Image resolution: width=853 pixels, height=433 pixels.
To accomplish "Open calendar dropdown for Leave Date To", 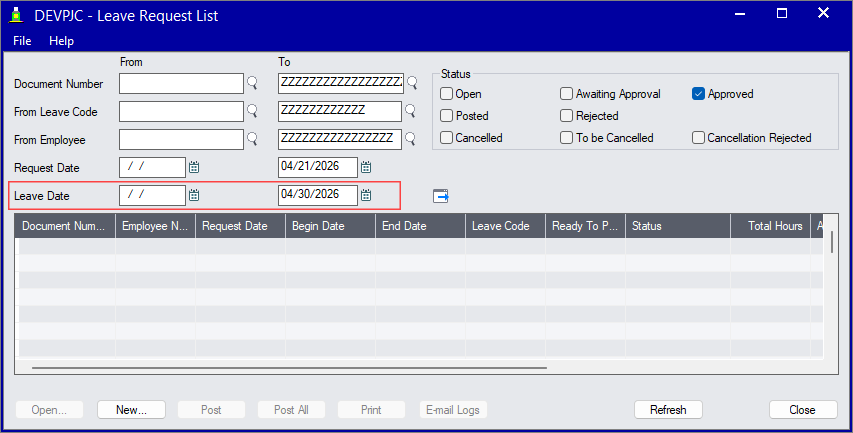I will (x=366, y=195).
